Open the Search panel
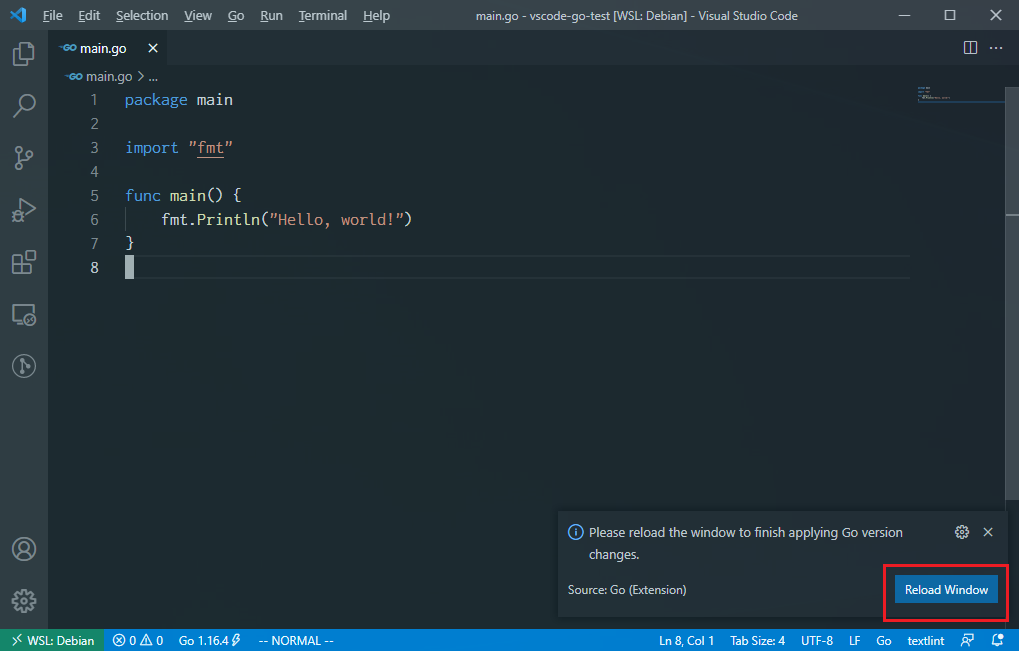The width and height of the screenshot is (1019, 651). 23,106
